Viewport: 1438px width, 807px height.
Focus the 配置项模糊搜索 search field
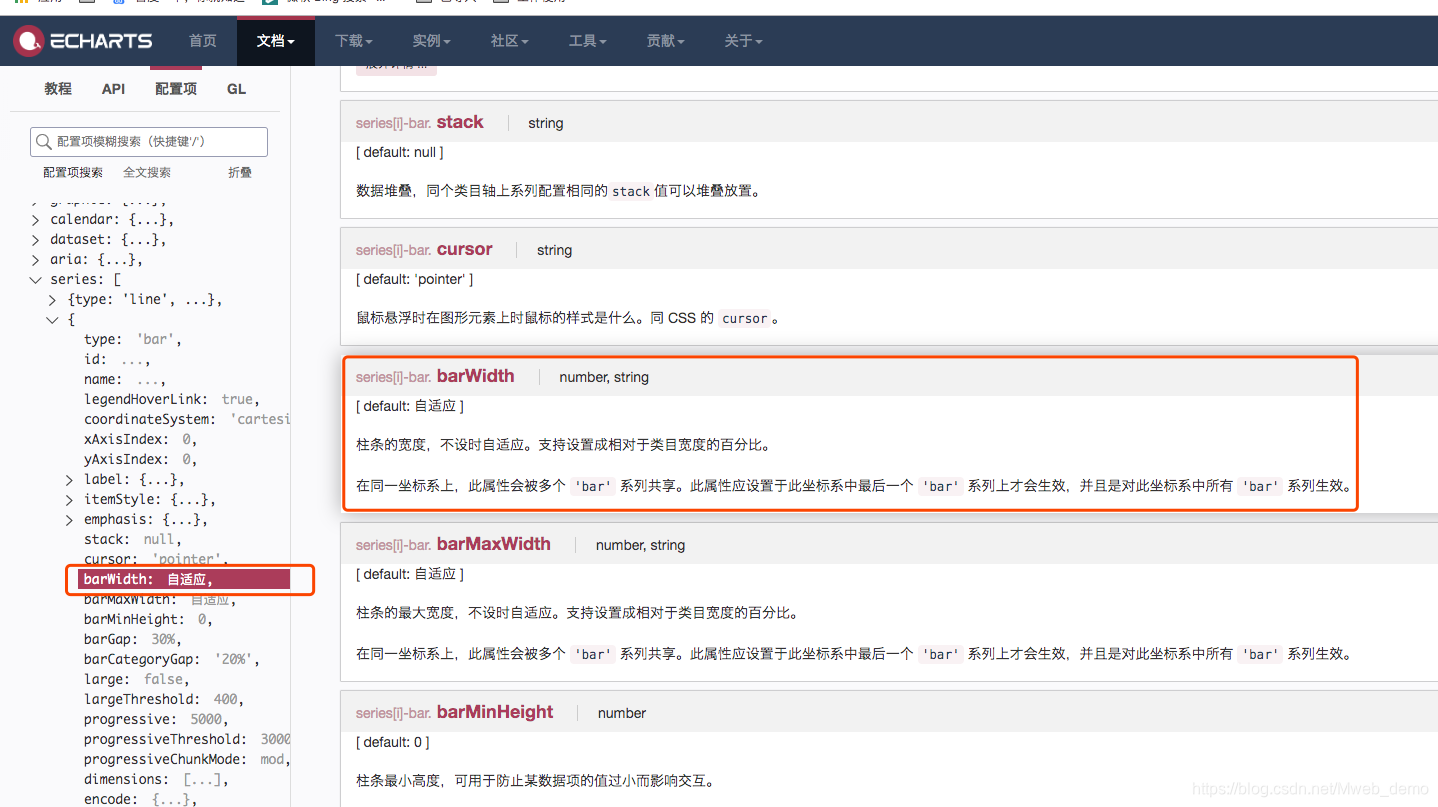tap(149, 142)
